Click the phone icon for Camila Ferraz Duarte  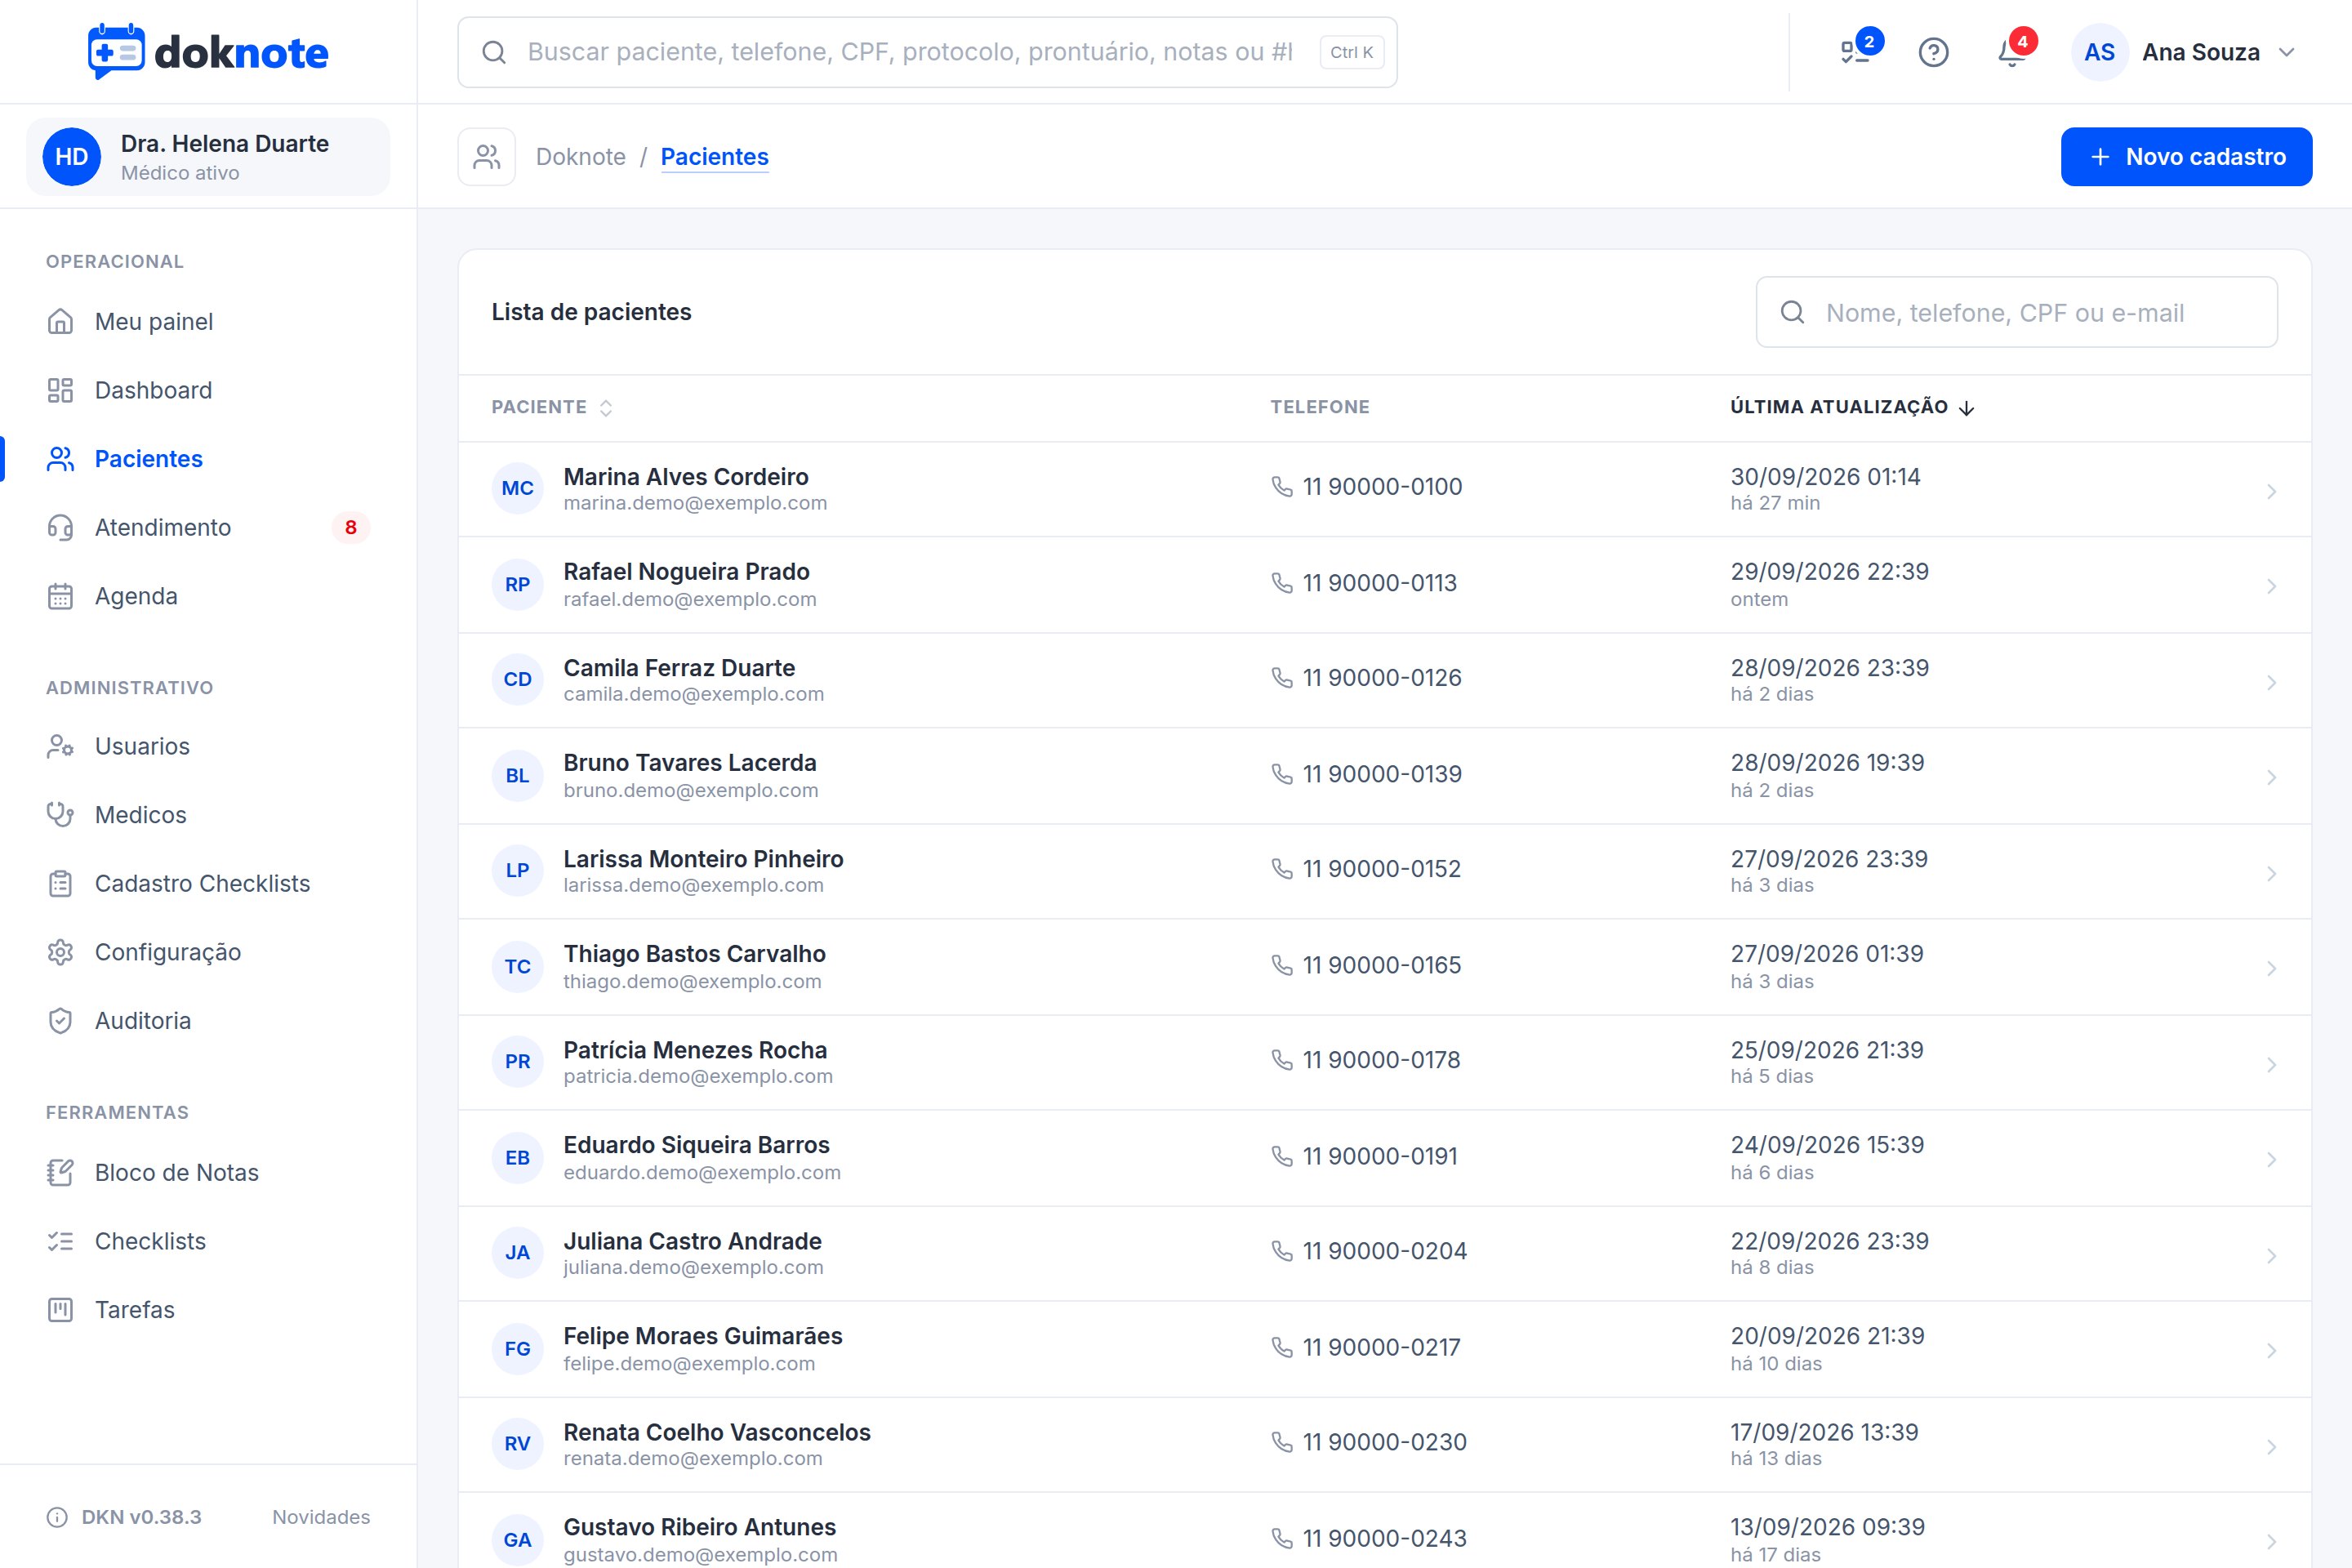1281,677
